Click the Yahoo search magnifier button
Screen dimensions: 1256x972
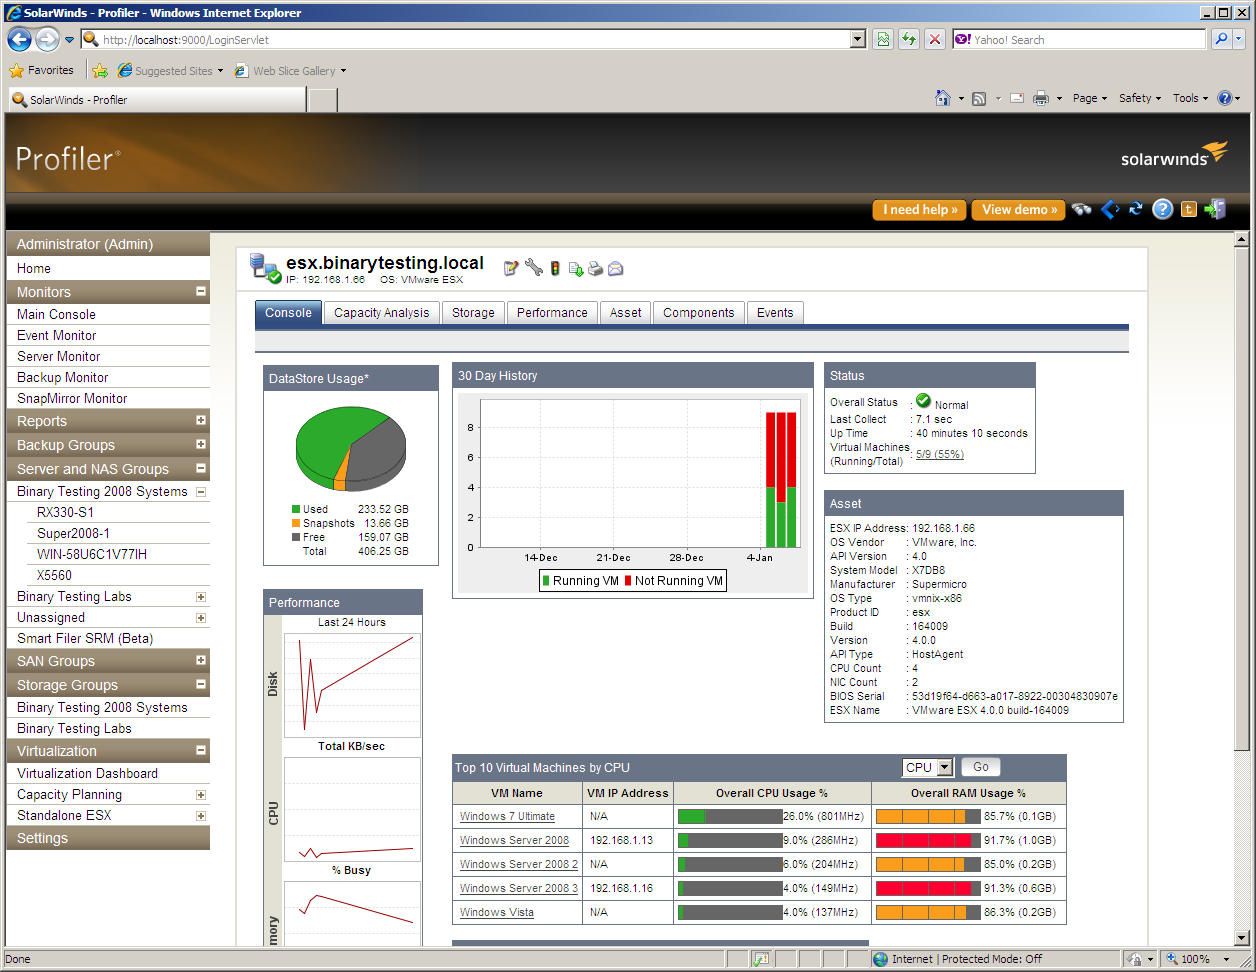tap(1221, 40)
